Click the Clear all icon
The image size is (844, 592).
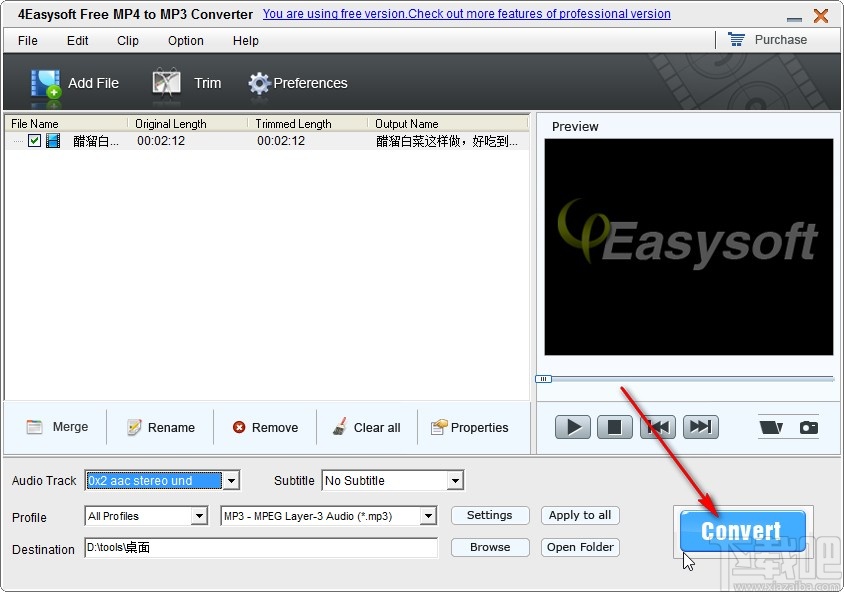[339, 427]
